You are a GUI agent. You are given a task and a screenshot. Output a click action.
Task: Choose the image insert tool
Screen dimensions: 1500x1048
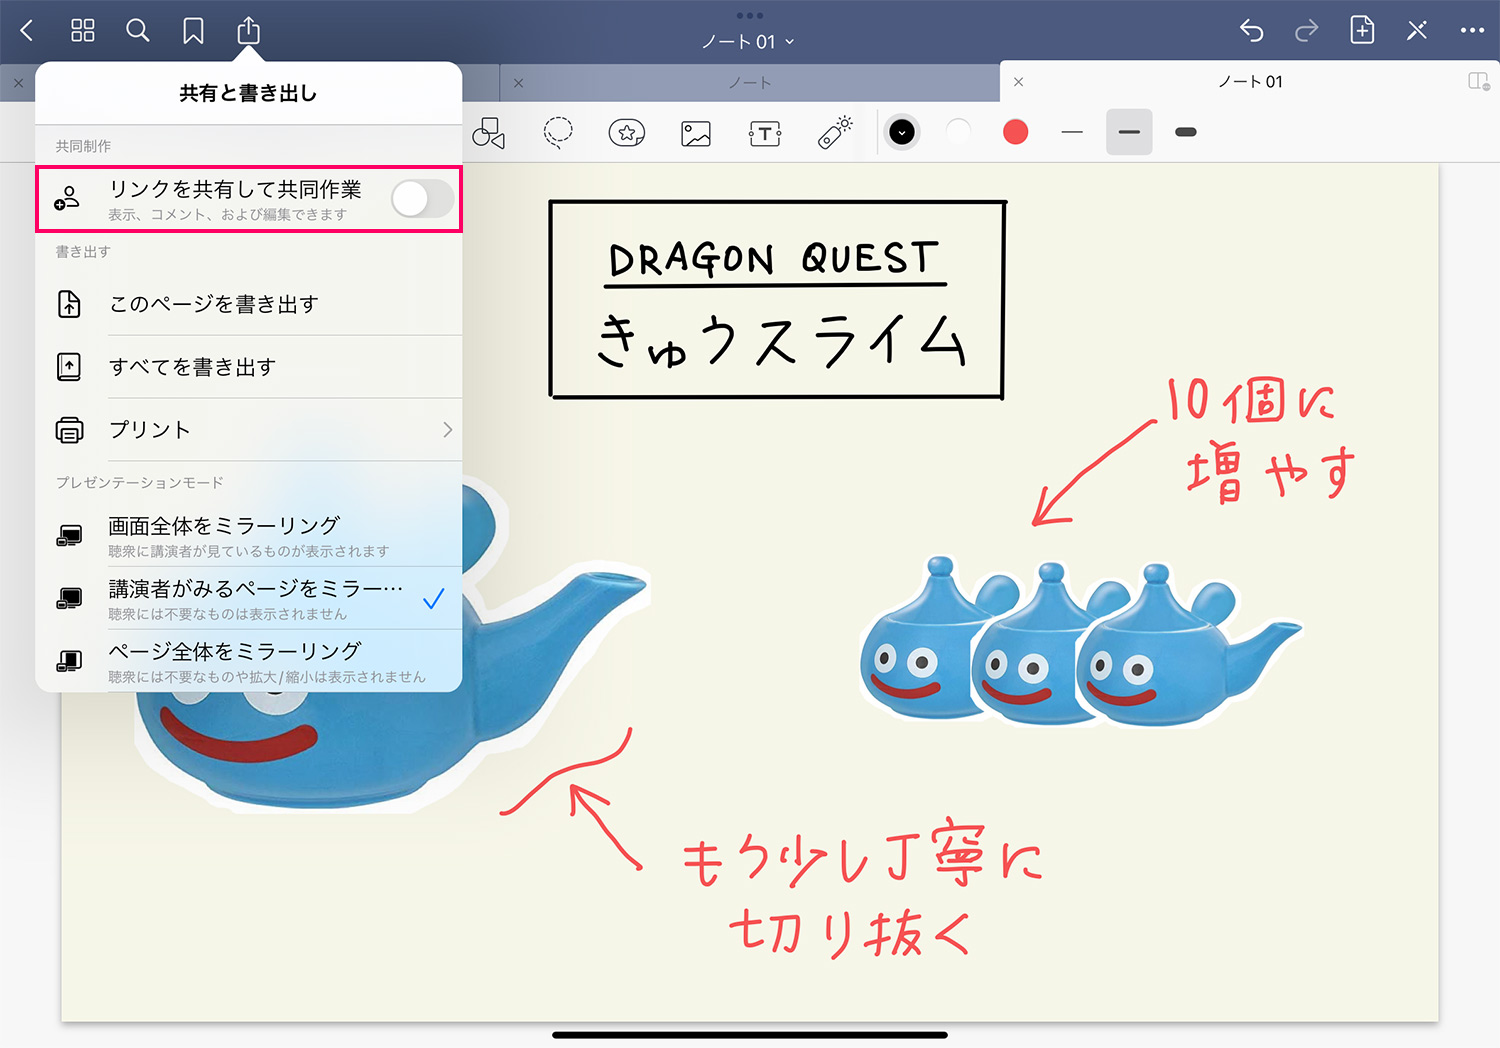click(x=696, y=133)
